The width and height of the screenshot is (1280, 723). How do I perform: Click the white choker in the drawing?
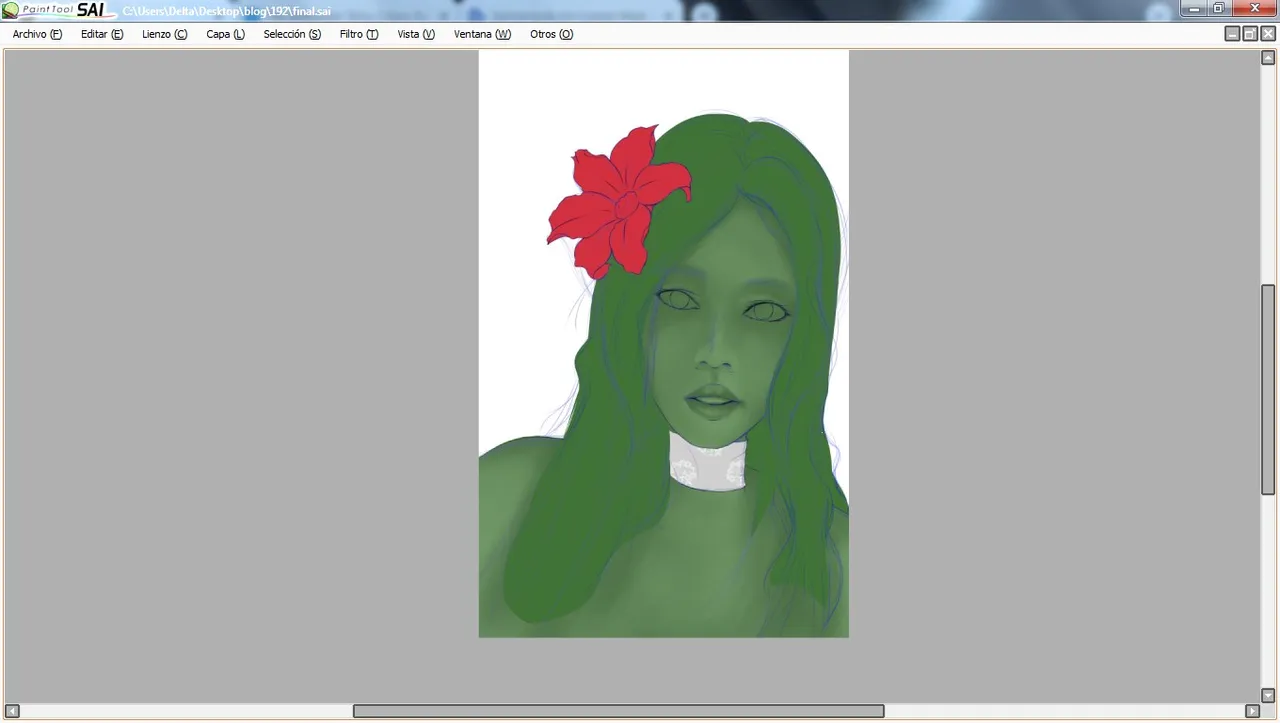708,463
